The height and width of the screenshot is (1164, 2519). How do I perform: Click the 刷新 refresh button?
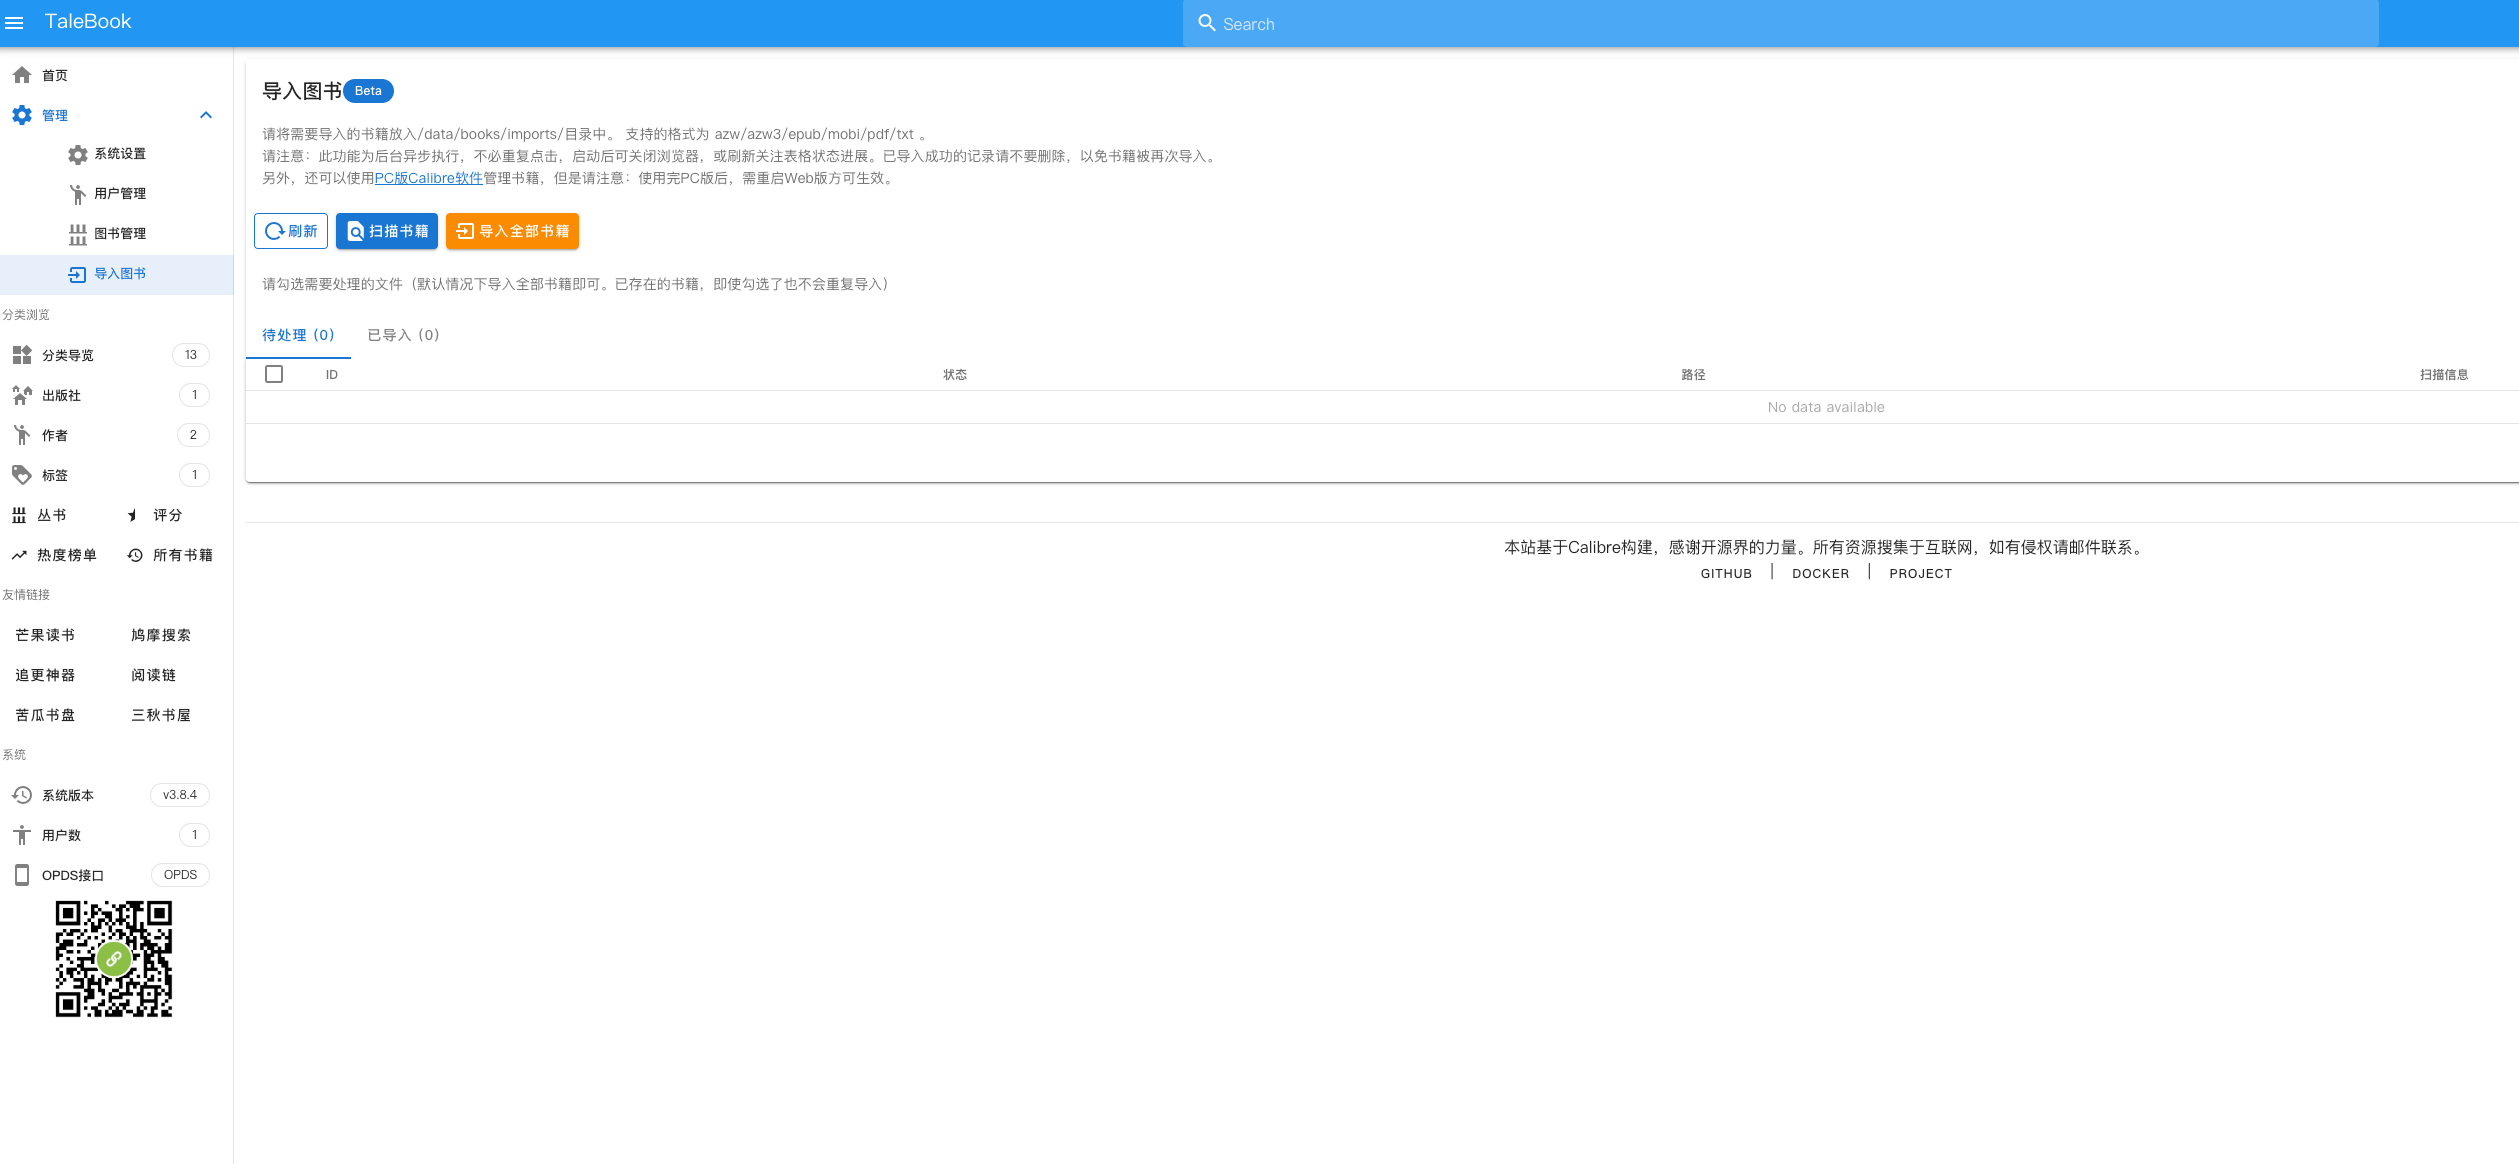tap(291, 231)
